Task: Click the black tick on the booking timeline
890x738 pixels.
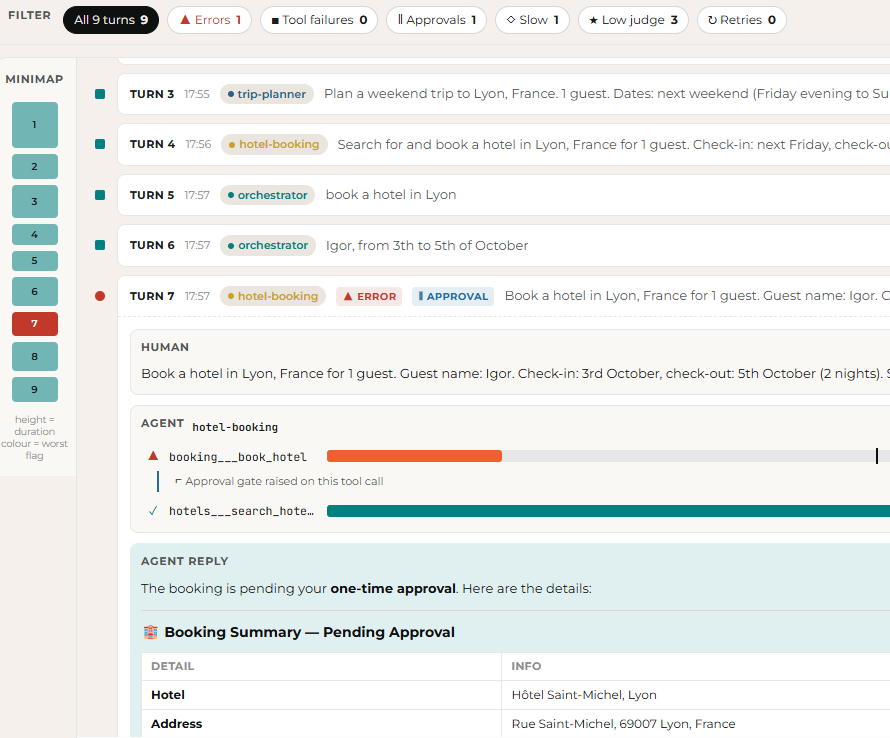Action: (877, 456)
